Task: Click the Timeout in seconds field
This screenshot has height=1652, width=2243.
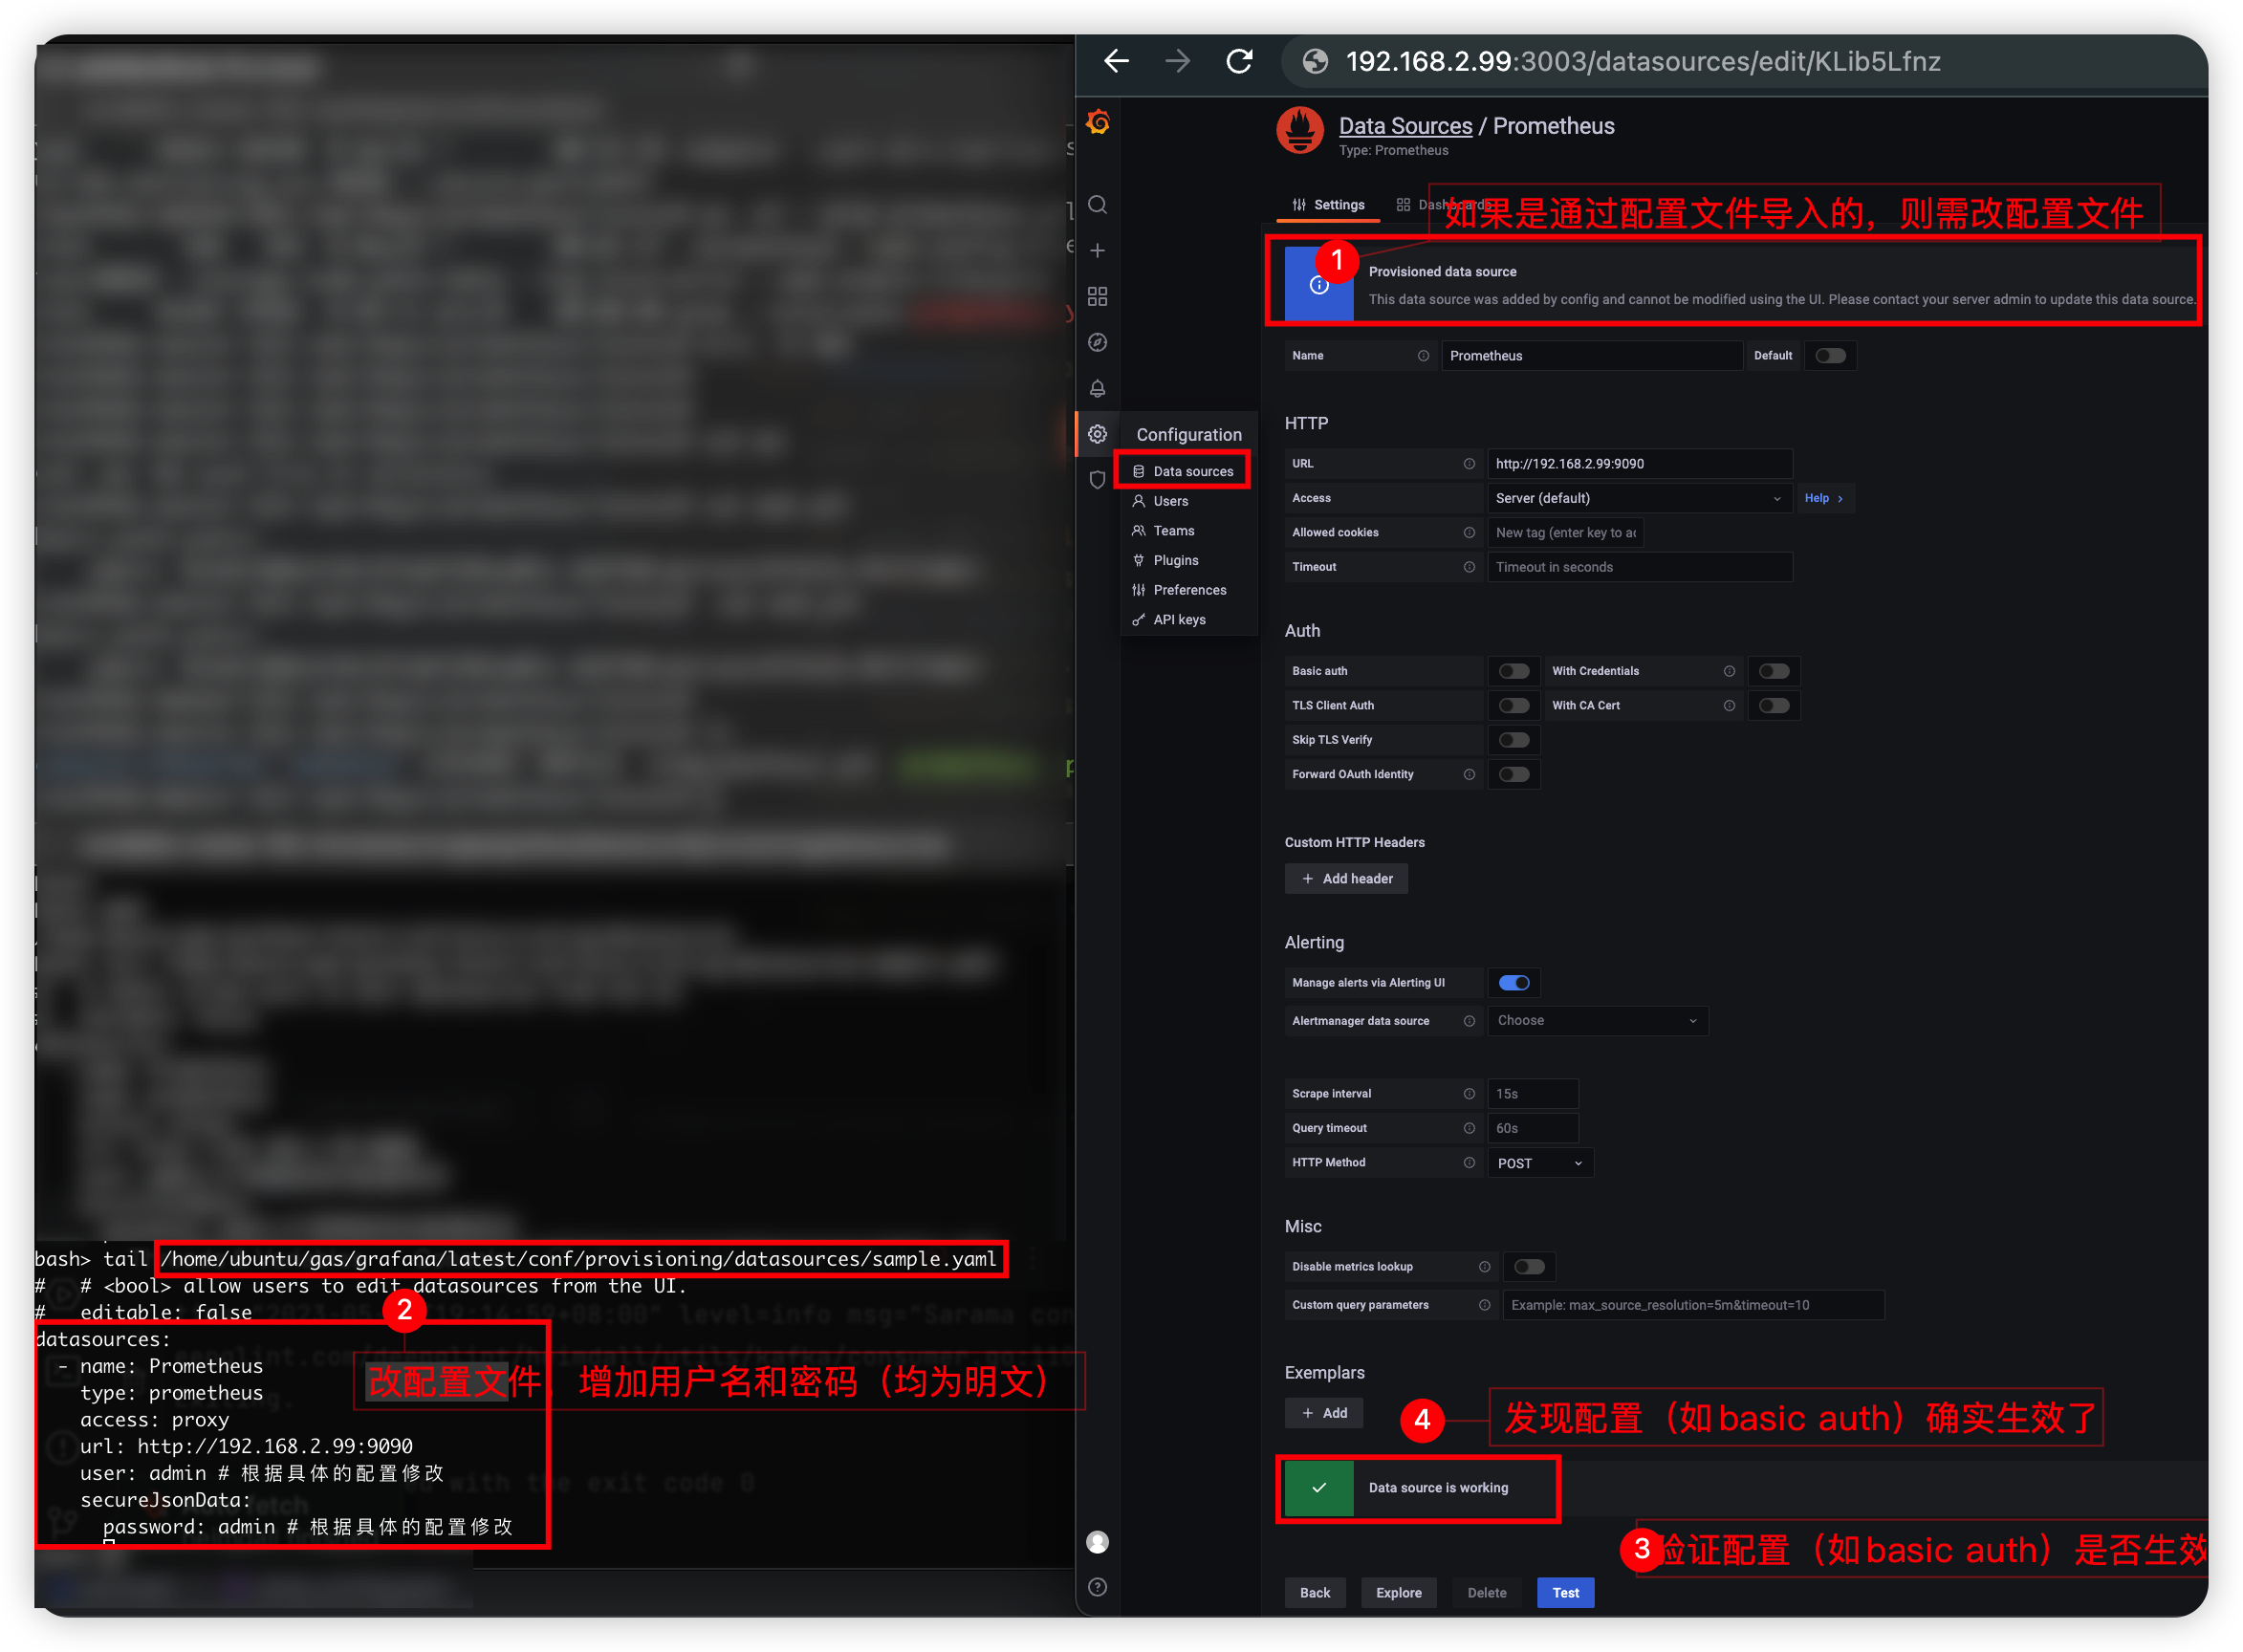Action: pyautogui.click(x=1638, y=567)
